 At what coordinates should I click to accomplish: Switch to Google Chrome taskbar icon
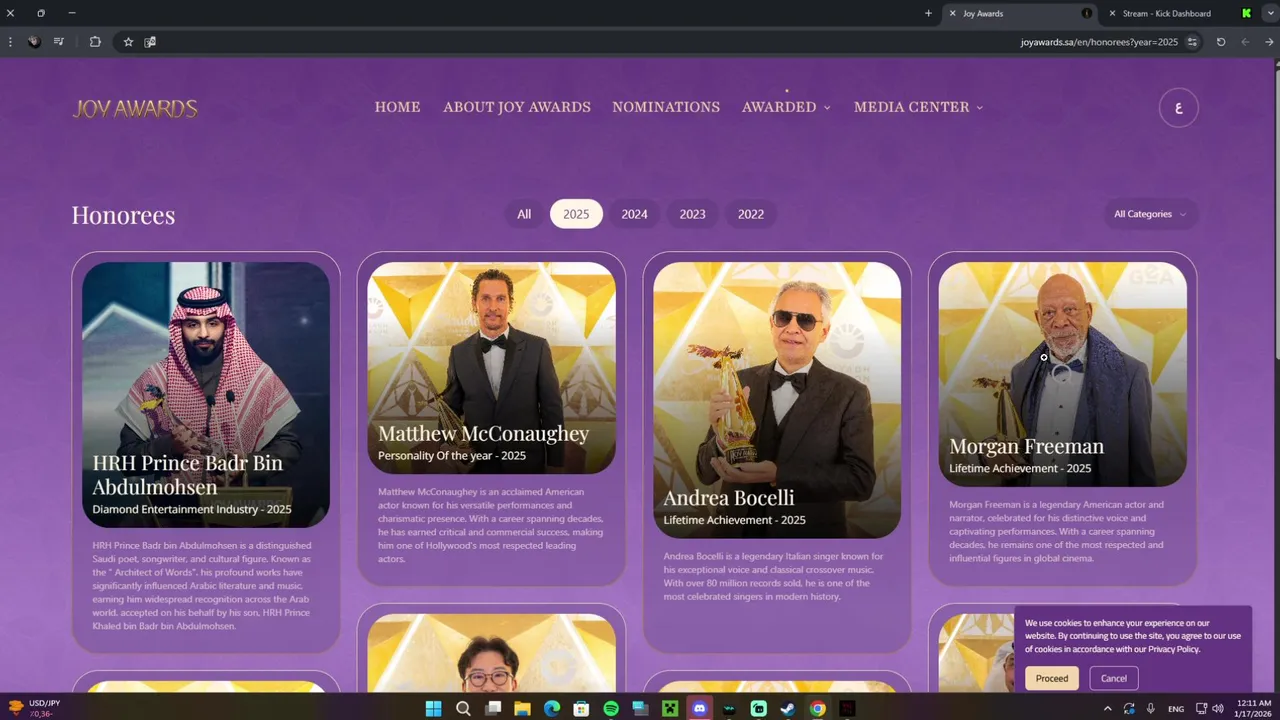(818, 708)
